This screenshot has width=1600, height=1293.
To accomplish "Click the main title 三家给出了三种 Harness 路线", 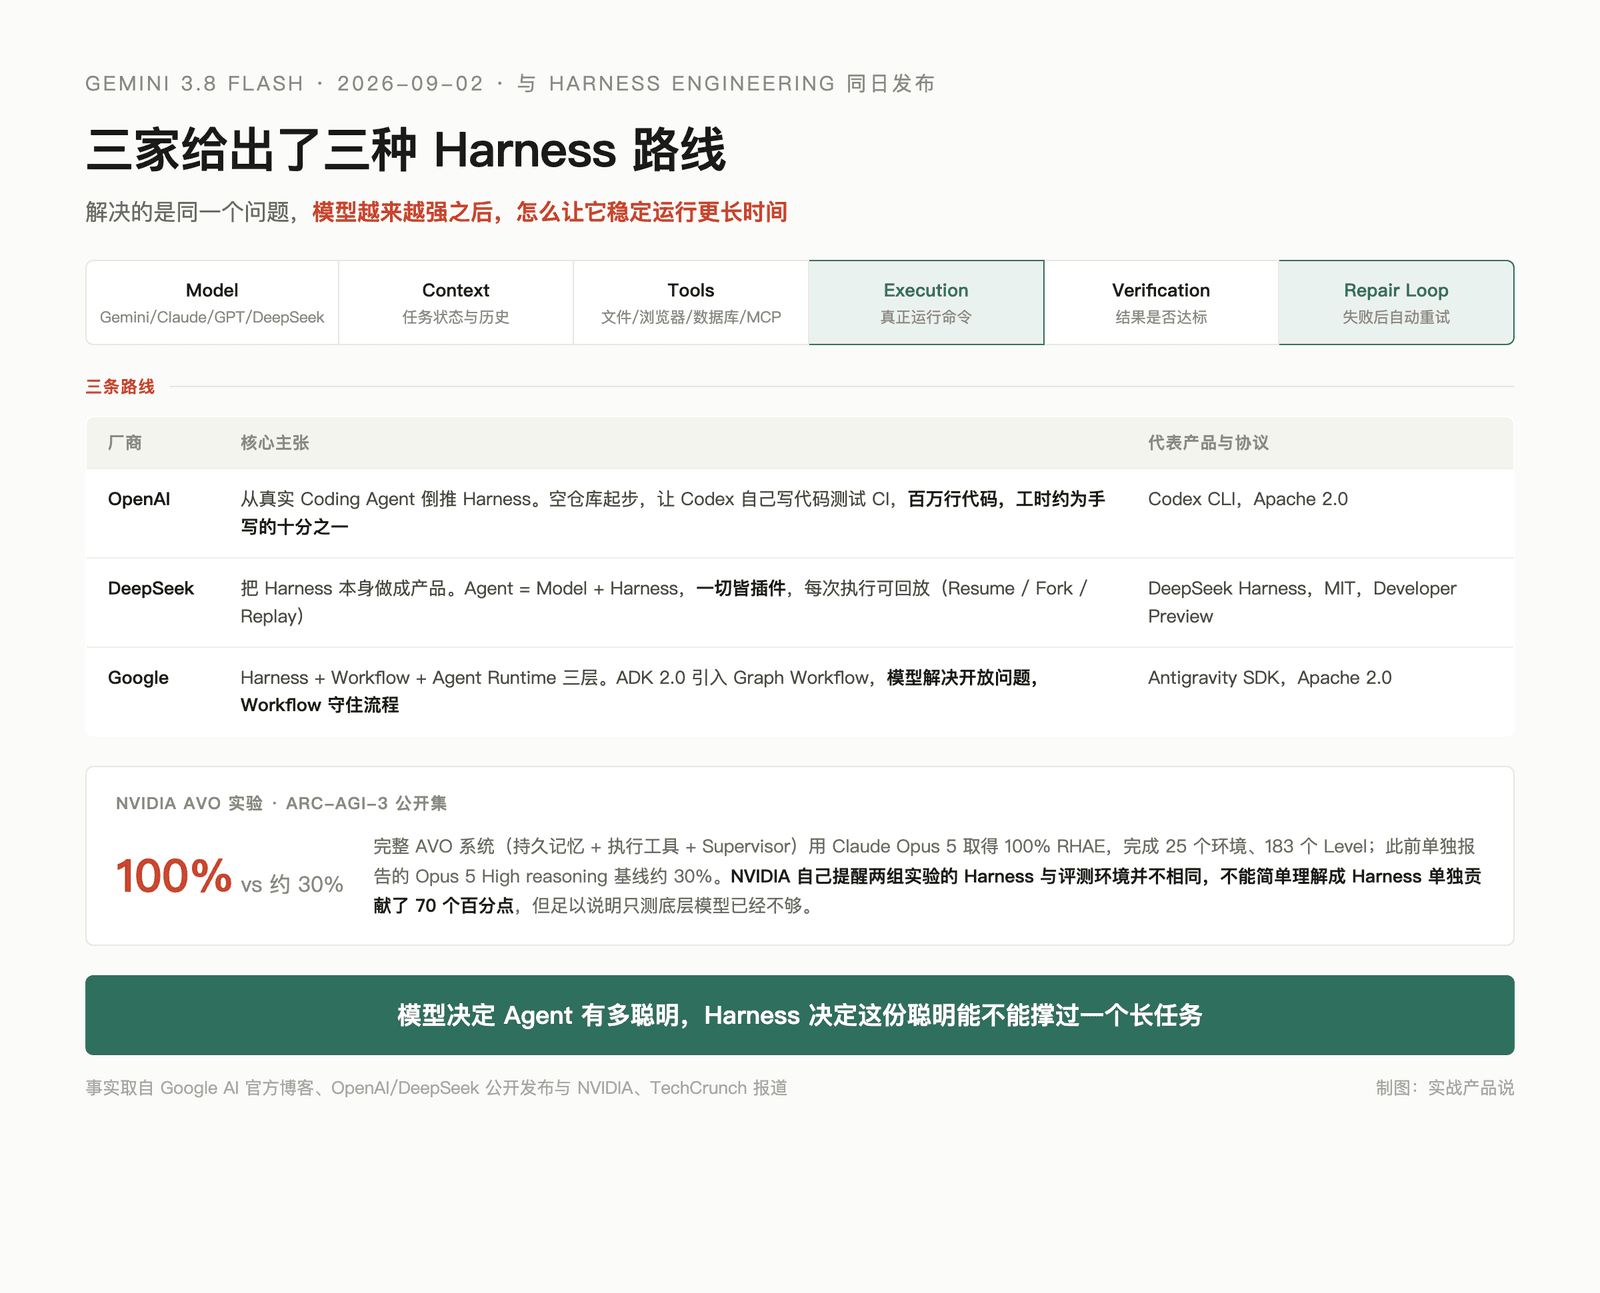I will click(405, 150).
